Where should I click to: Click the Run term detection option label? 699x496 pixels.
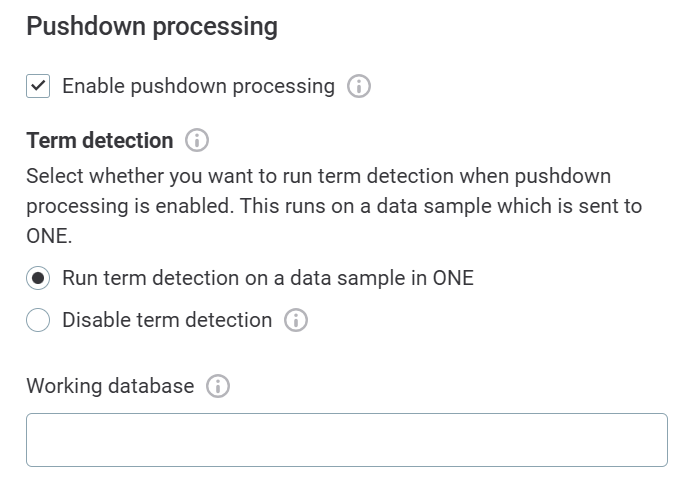[267, 279]
